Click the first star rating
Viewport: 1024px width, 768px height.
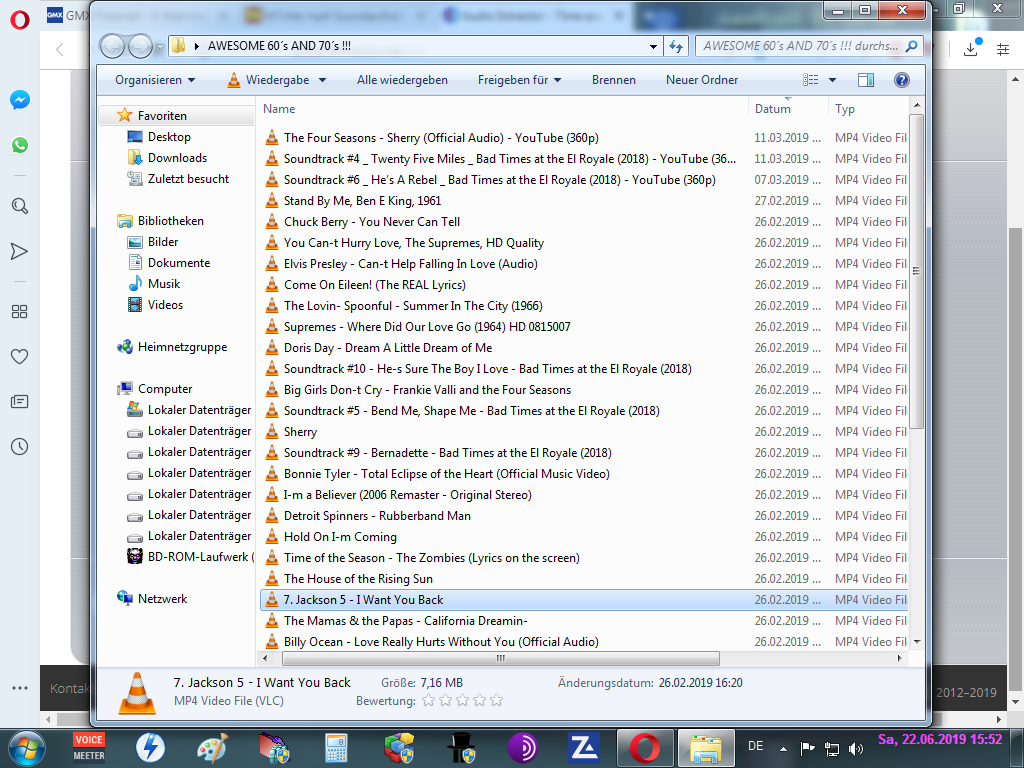(x=428, y=701)
